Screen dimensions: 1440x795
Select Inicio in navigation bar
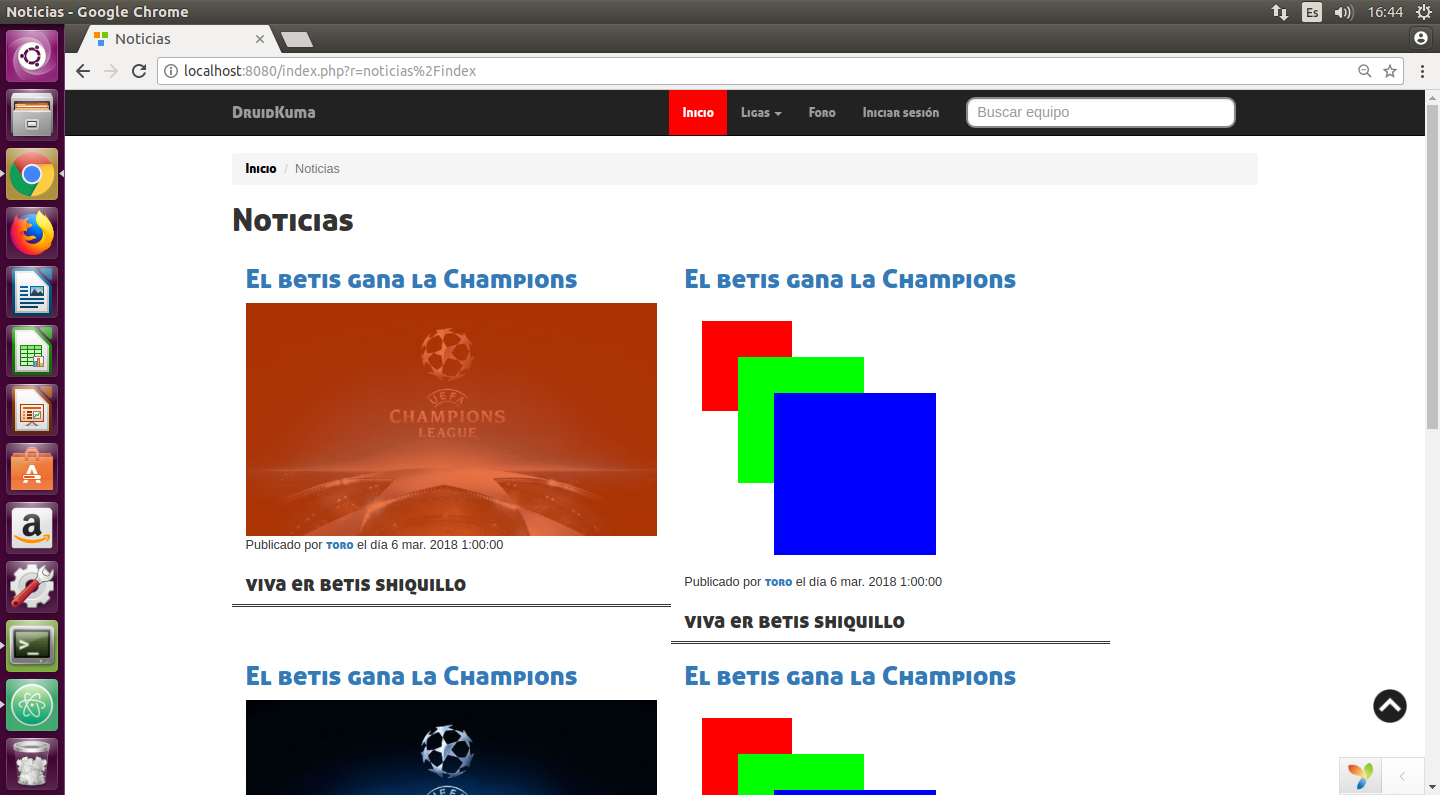(698, 113)
